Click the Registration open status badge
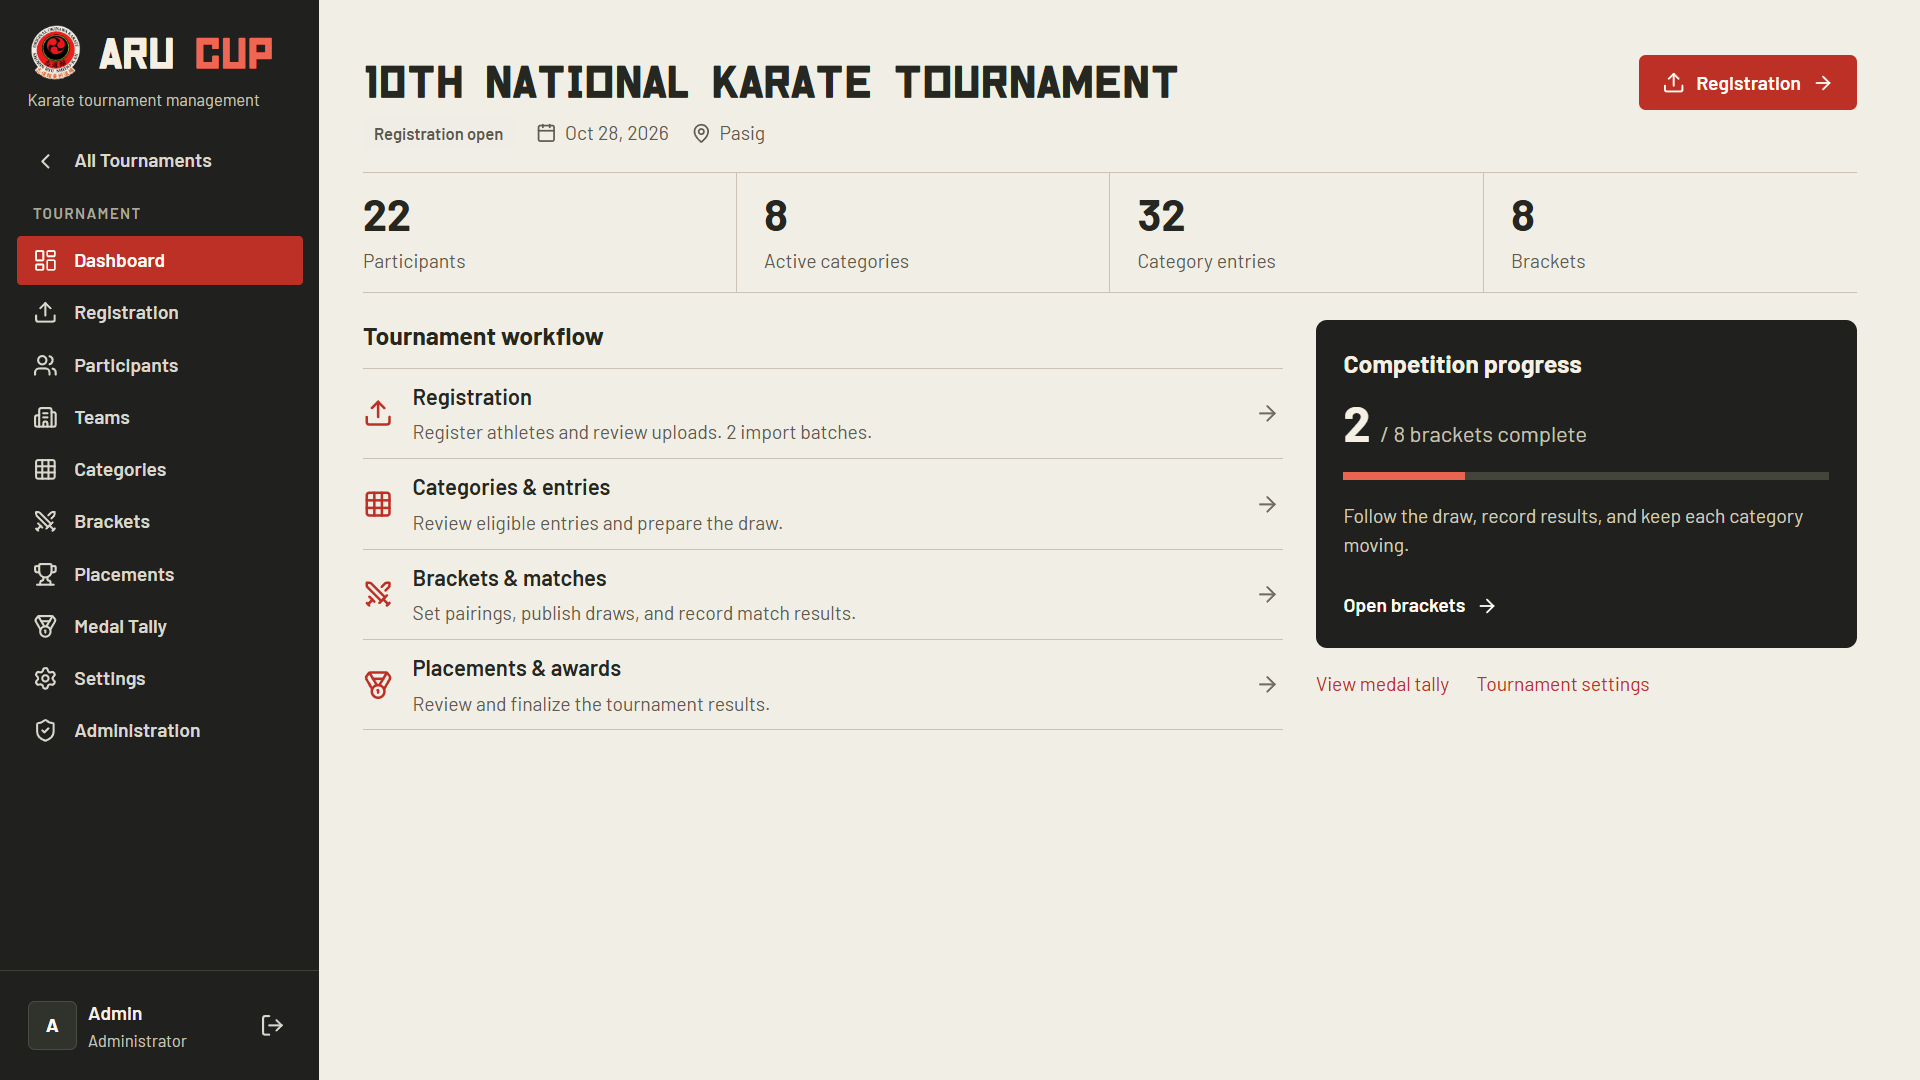The image size is (1920, 1080). (438, 134)
